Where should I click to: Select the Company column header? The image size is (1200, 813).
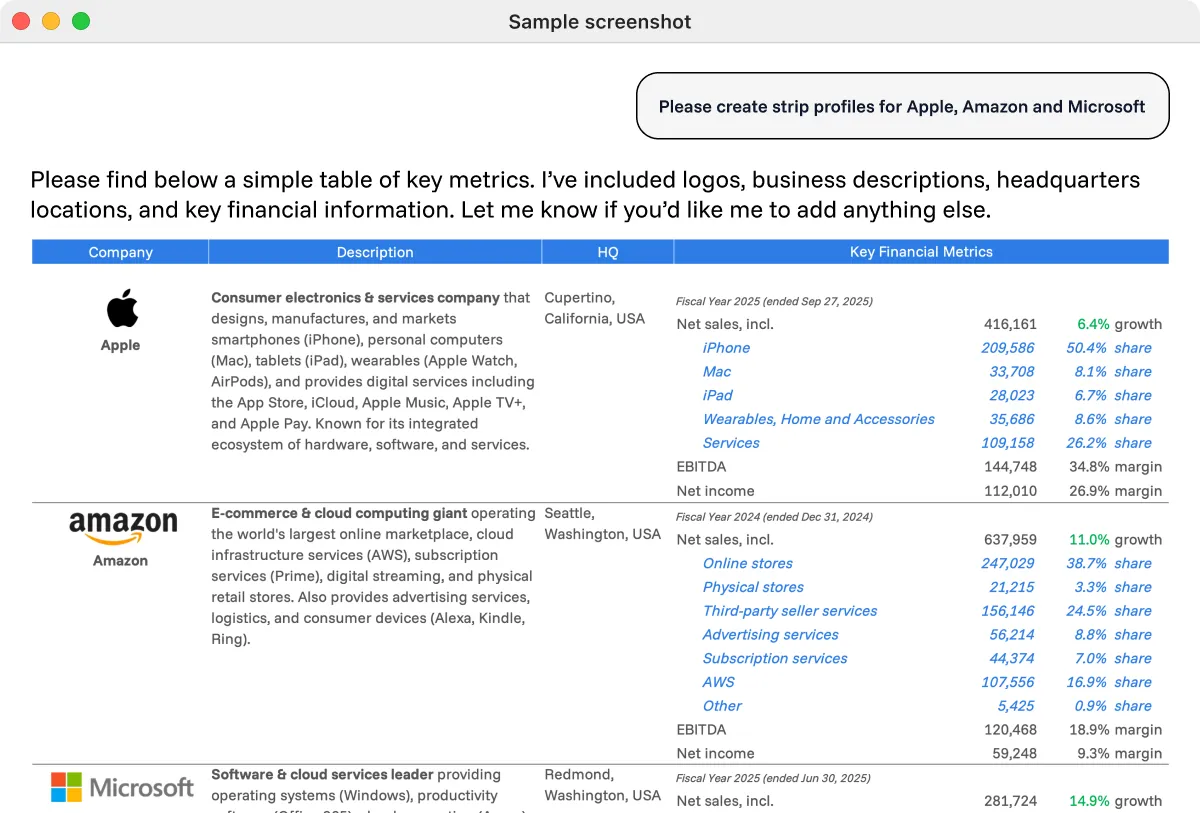120,252
